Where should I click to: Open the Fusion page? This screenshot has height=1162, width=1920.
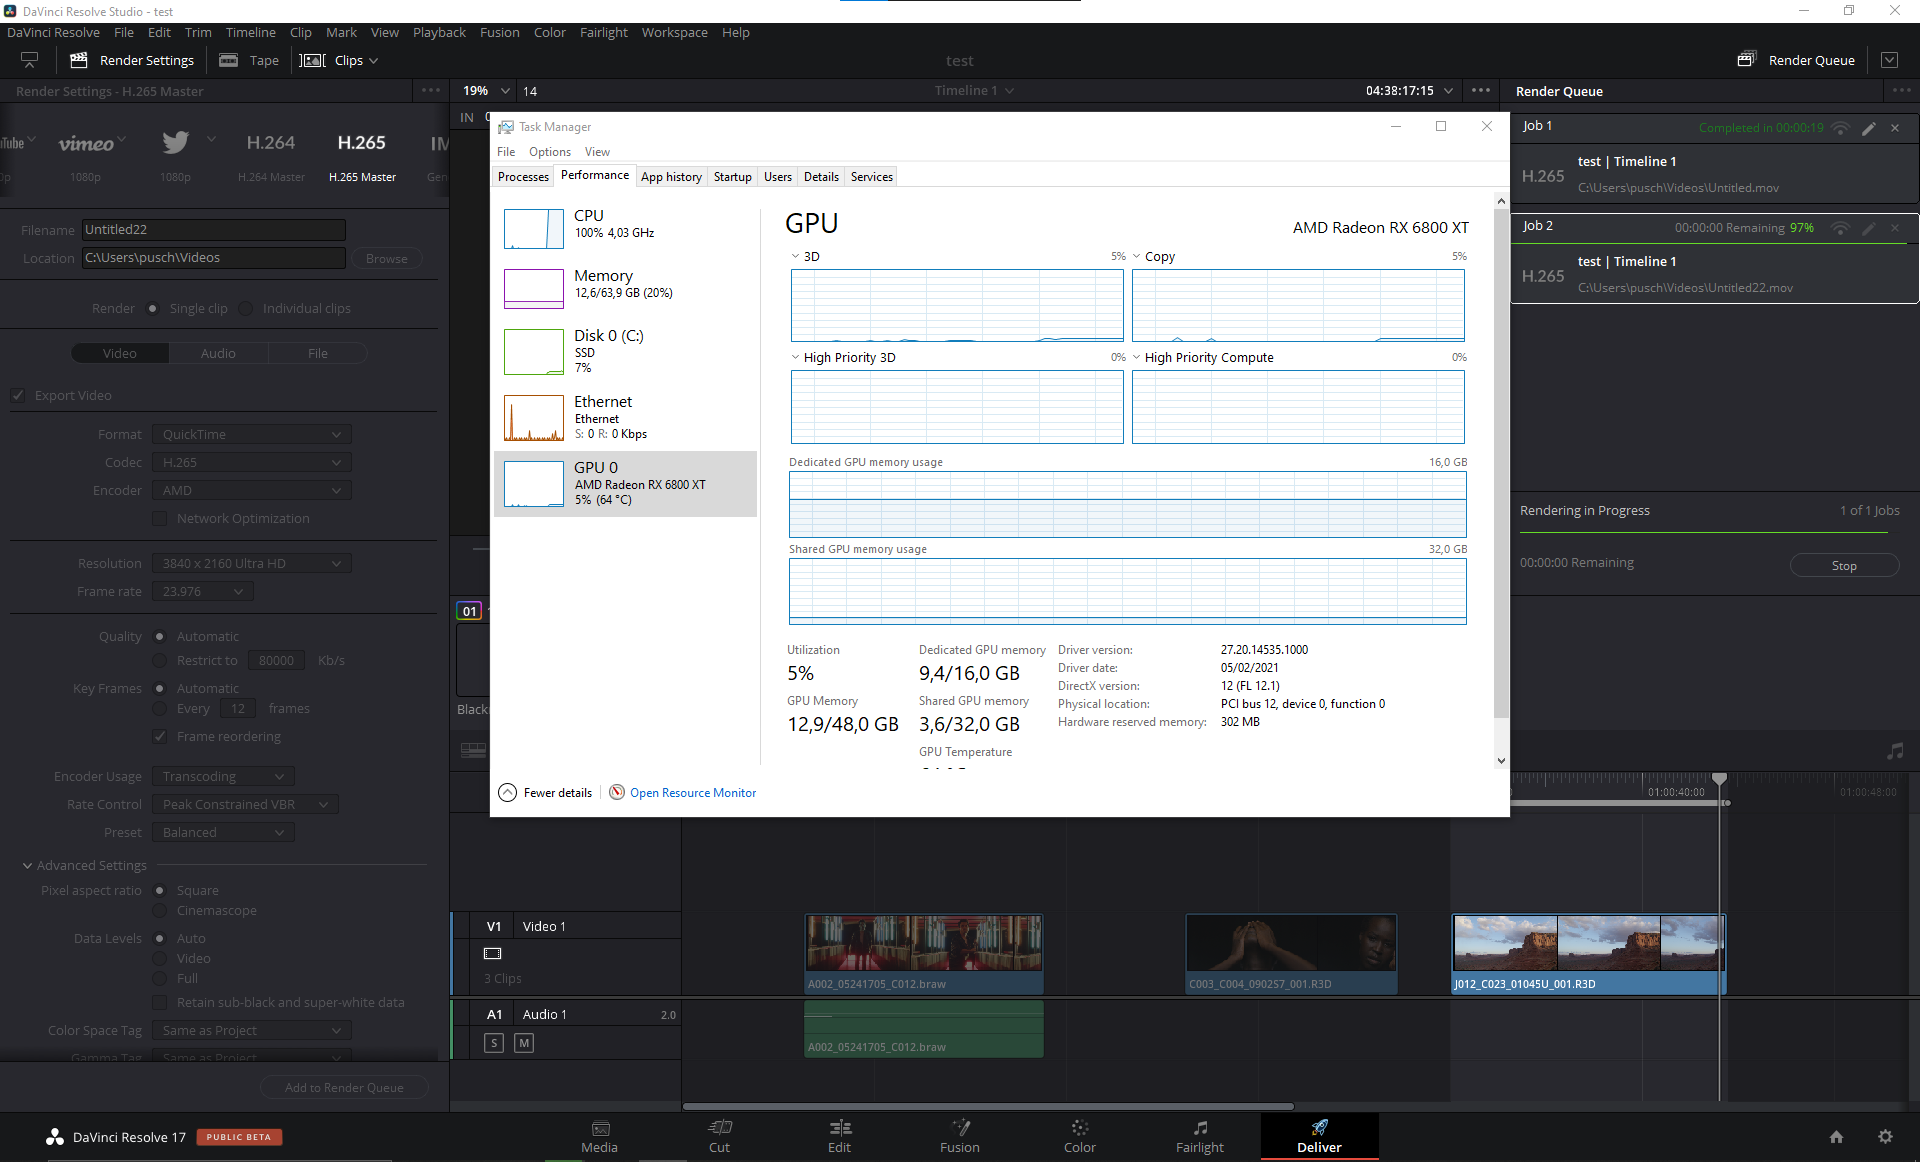(960, 1137)
